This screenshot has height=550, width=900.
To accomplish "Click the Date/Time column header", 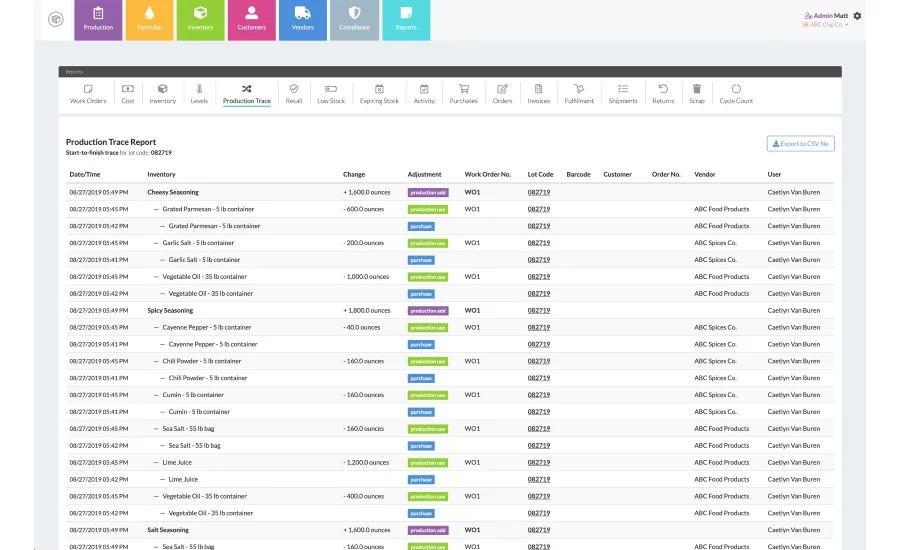I will pyautogui.click(x=84, y=174).
